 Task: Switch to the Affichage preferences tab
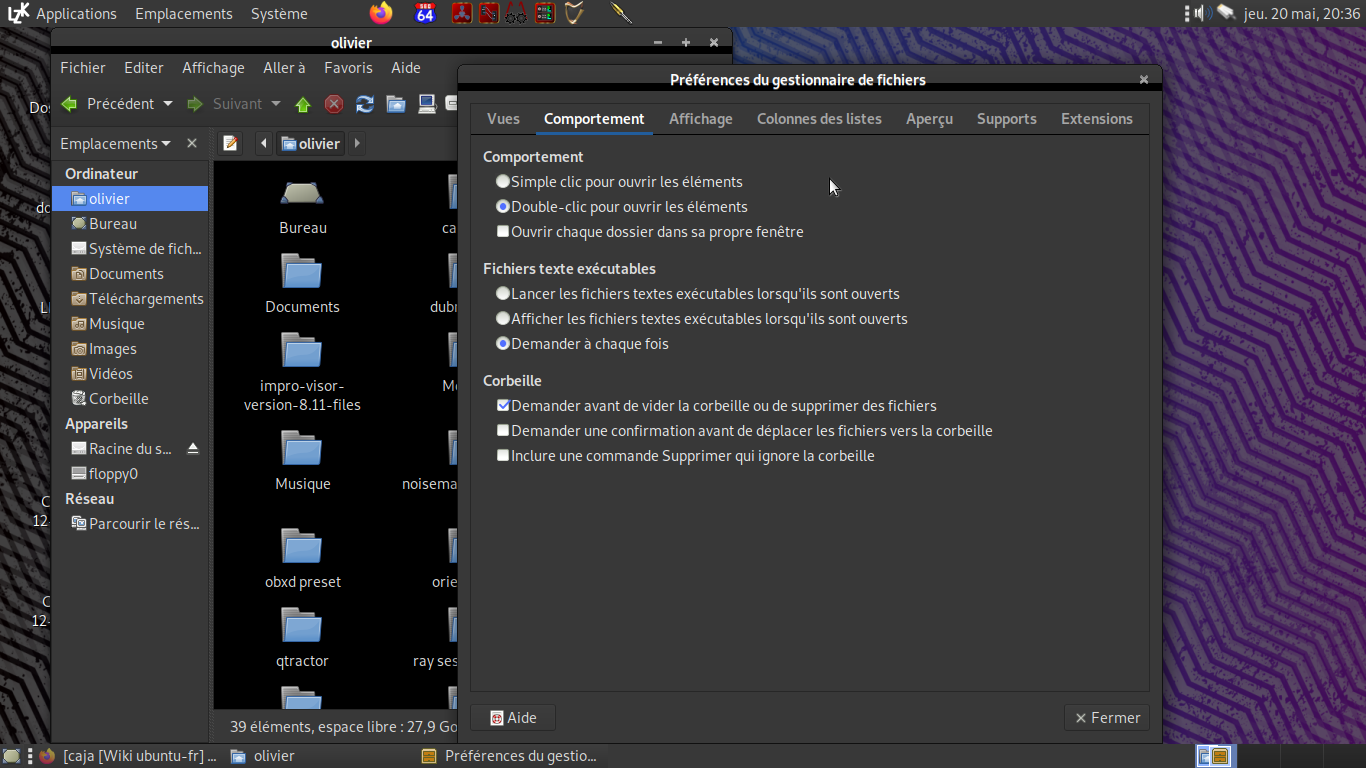tap(701, 119)
